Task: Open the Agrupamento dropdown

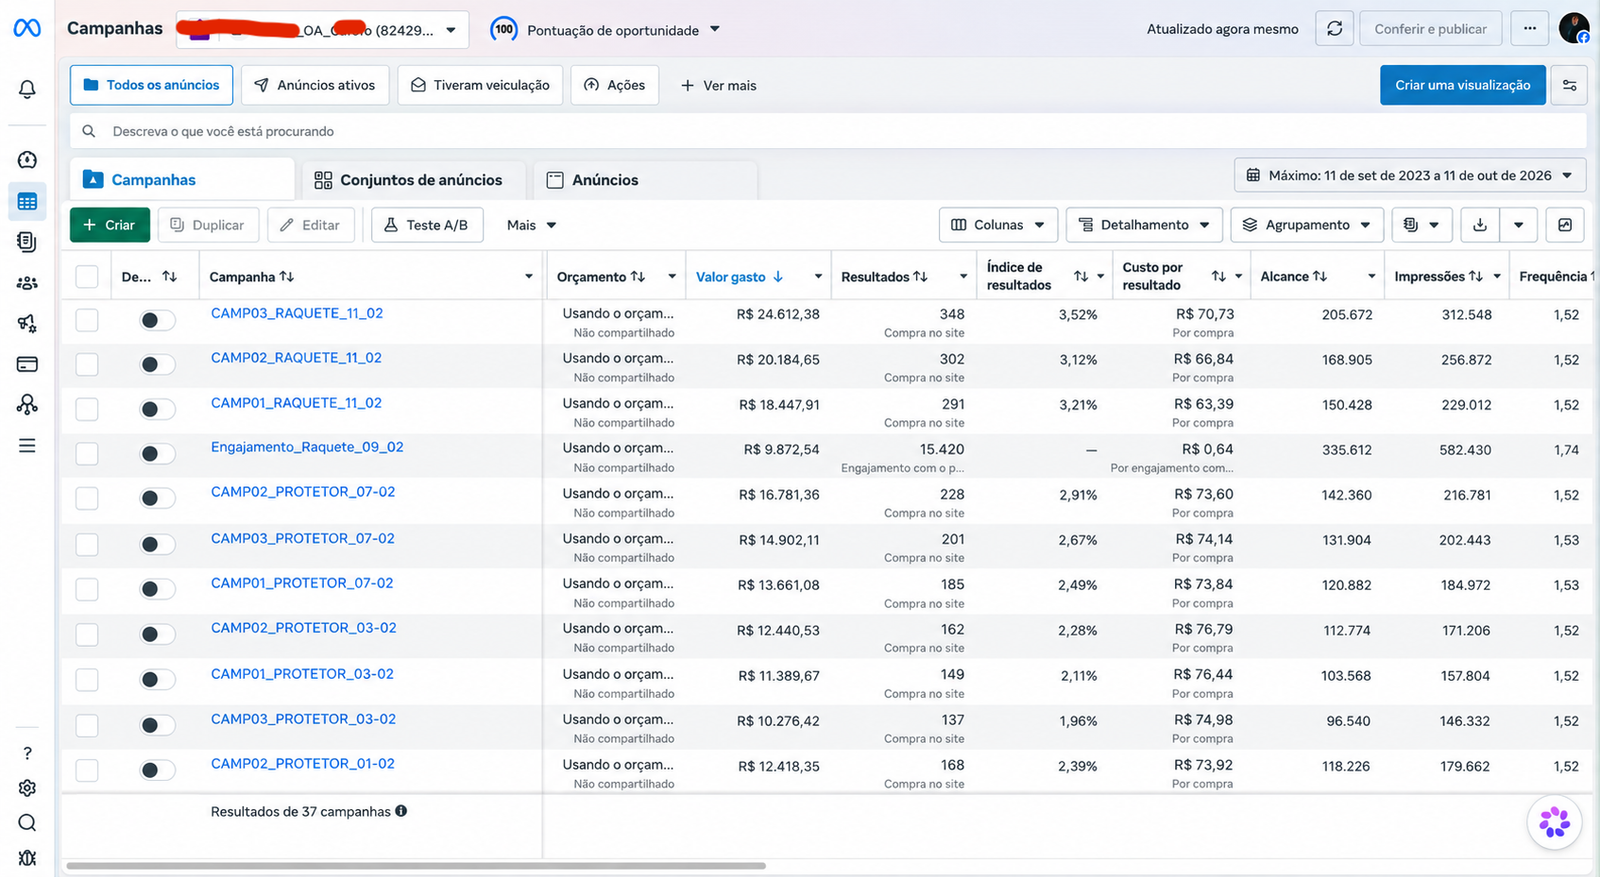Action: point(1307,225)
